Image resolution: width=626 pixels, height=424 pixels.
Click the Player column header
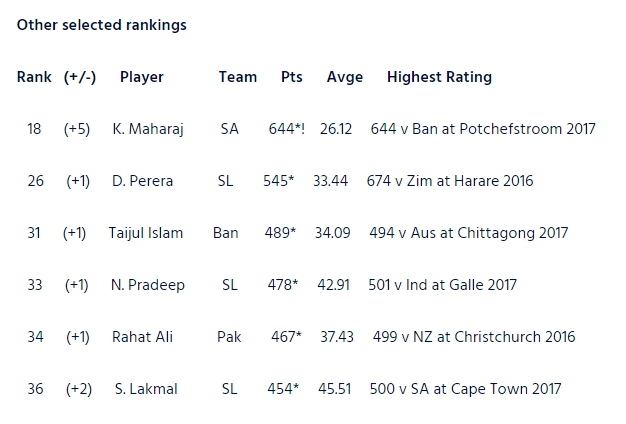click(142, 77)
